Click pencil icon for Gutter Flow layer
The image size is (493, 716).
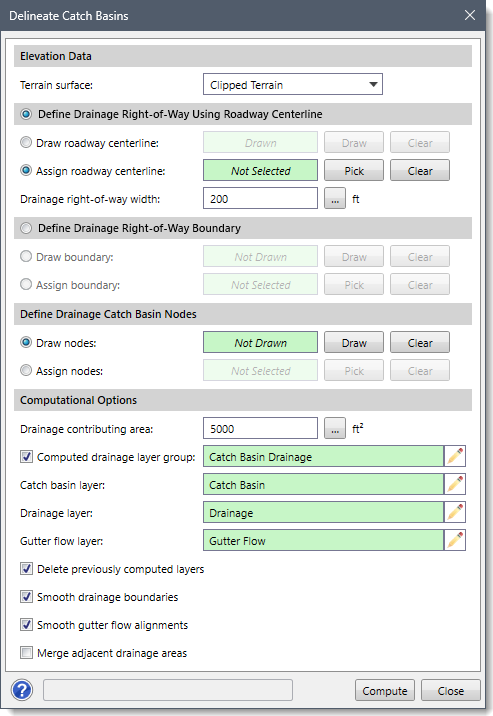click(x=455, y=540)
